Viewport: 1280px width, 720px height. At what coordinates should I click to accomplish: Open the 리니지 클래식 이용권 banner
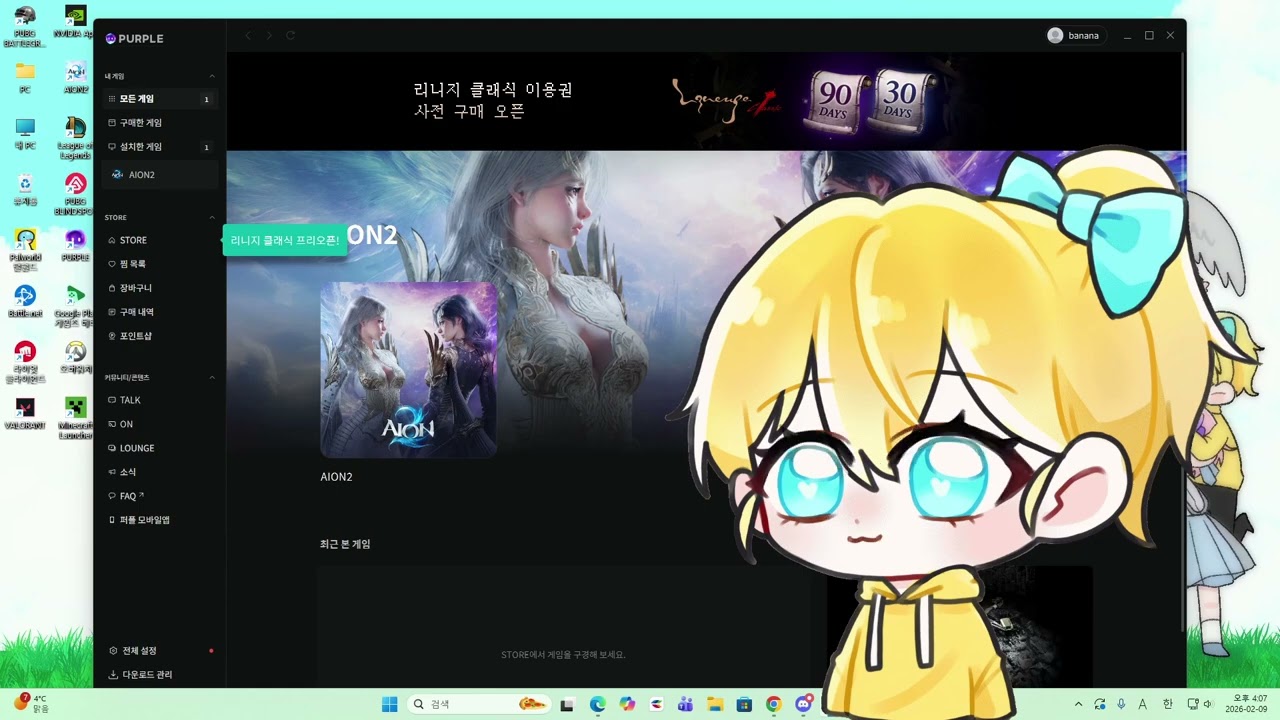[705, 101]
